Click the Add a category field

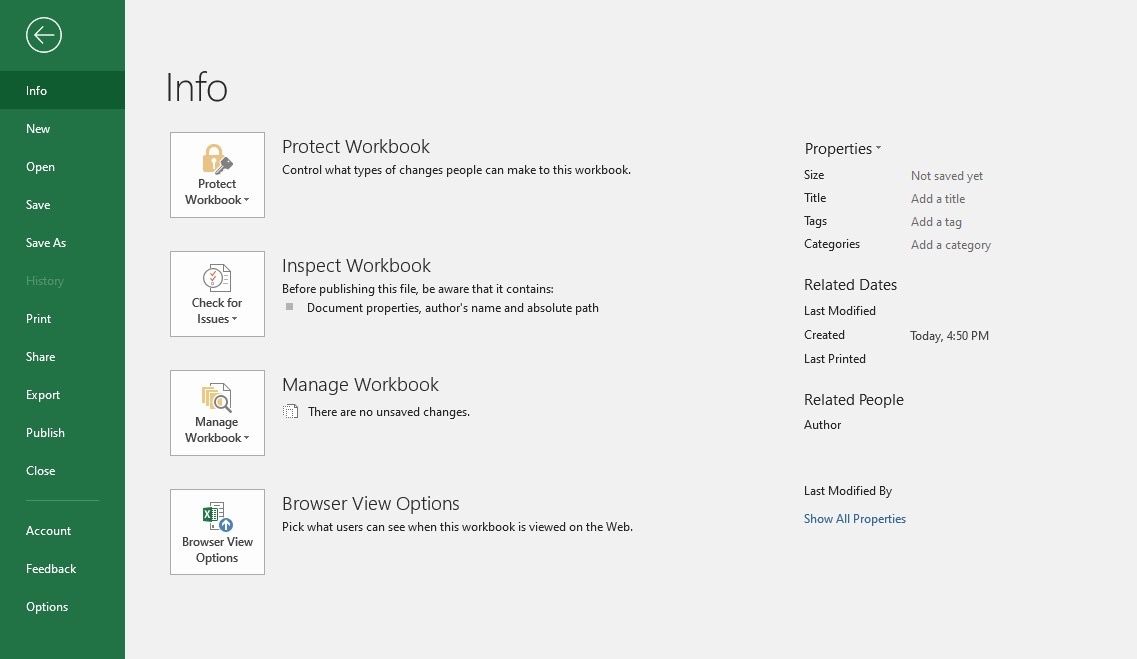tap(951, 245)
